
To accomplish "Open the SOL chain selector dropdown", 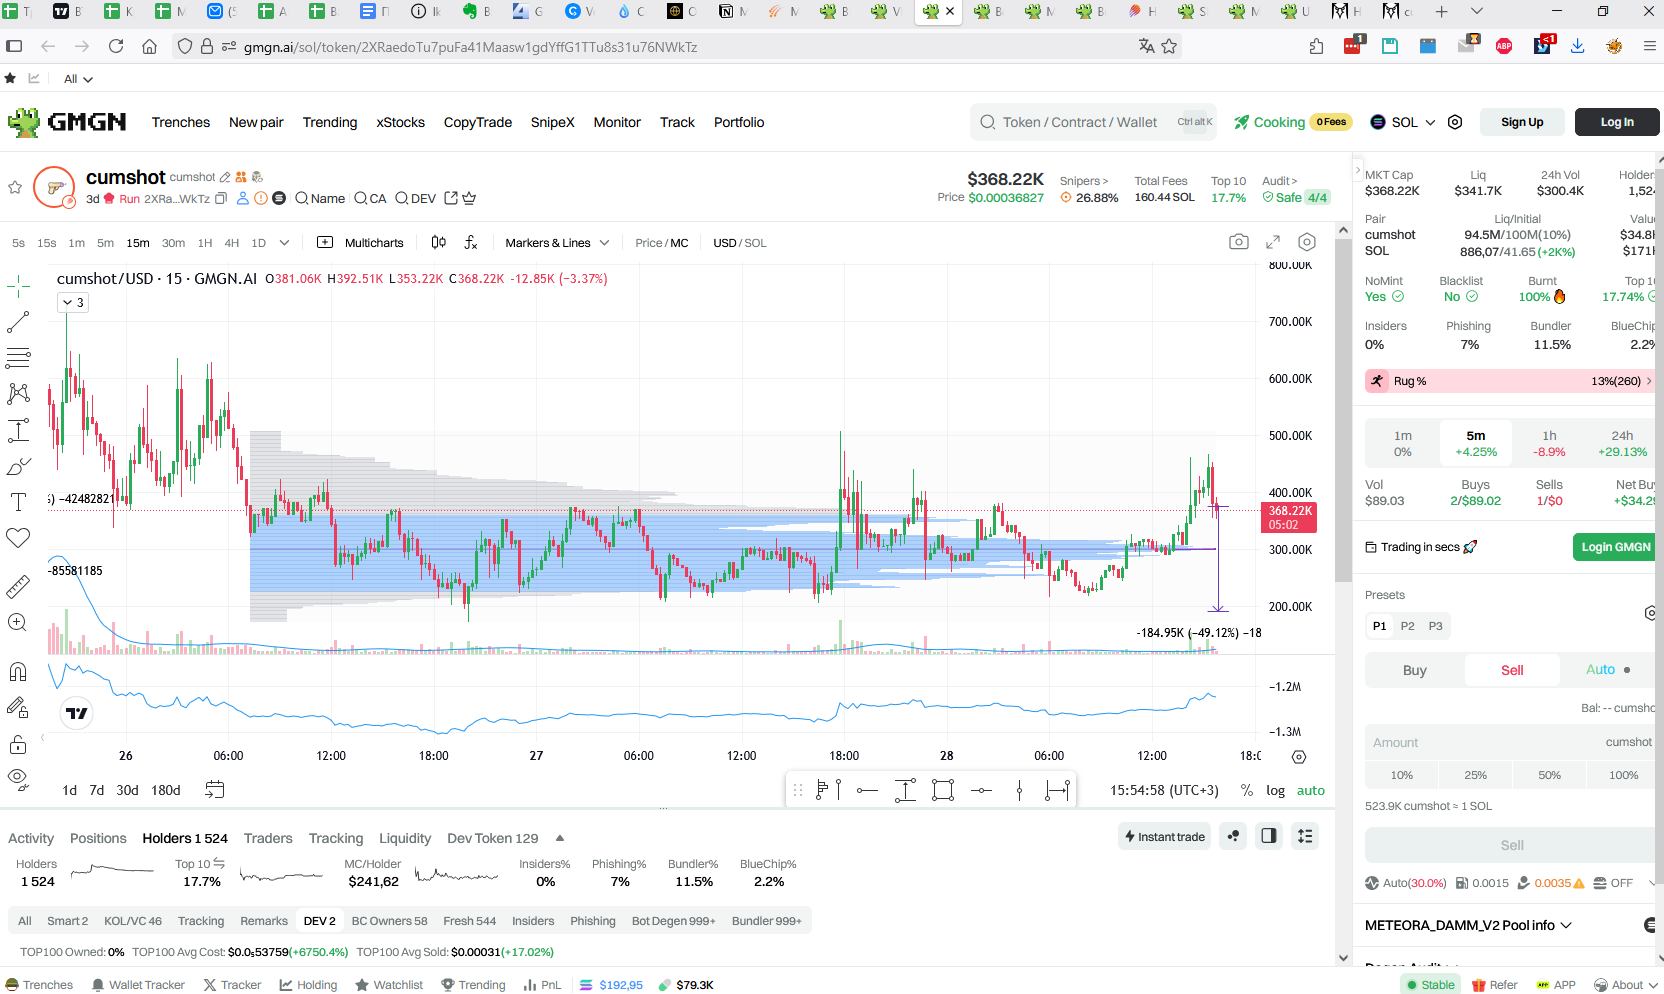I will [1403, 122].
